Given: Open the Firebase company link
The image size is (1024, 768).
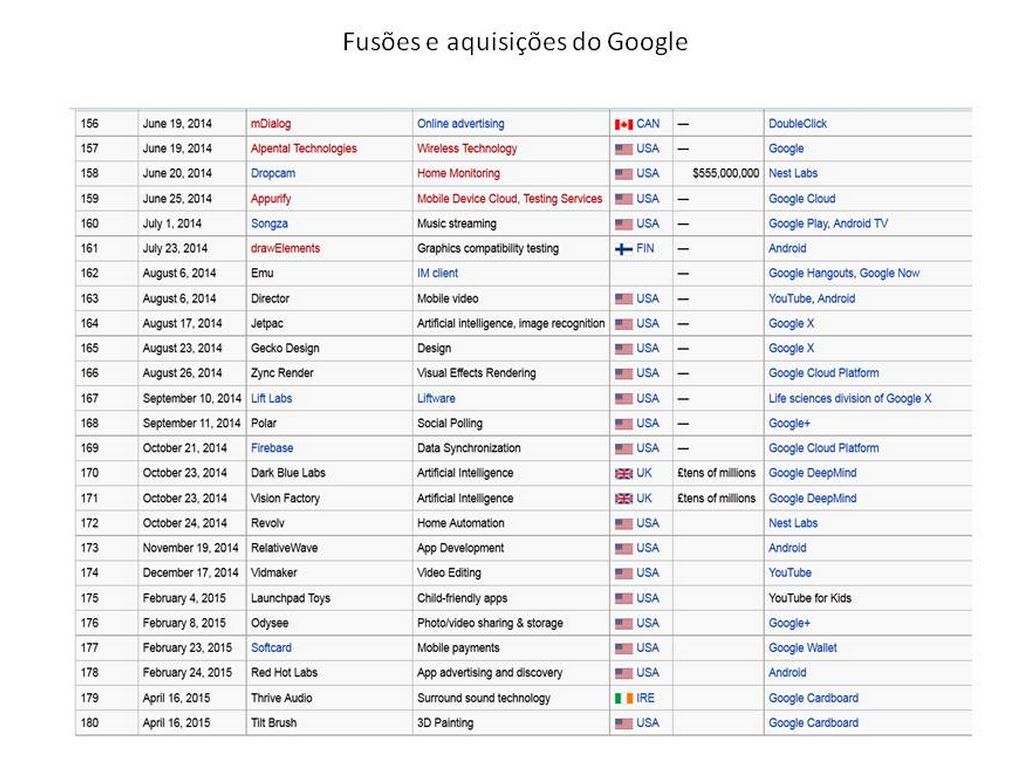Looking at the screenshot, I should (x=272, y=448).
